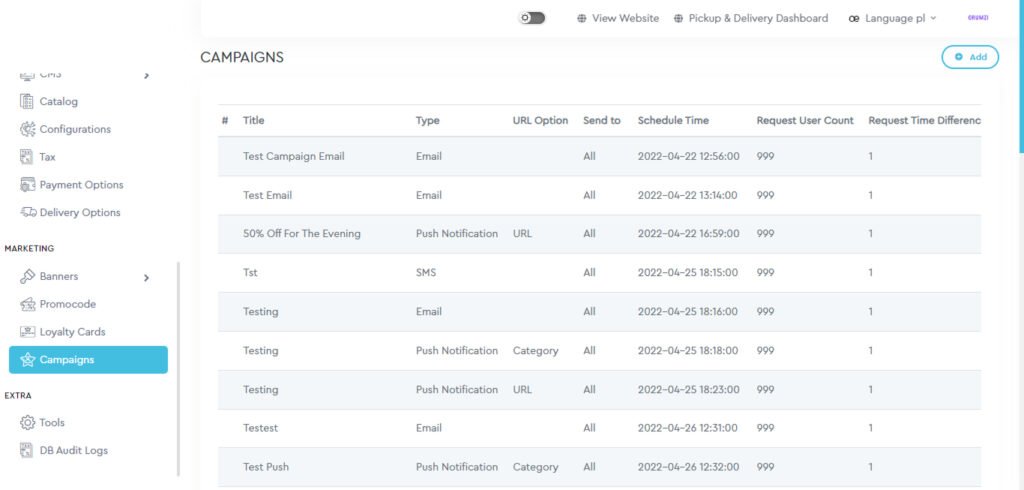Viewport: 1024px width, 490px height.
Task: Toggle the switch in the top bar
Action: [x=532, y=18]
